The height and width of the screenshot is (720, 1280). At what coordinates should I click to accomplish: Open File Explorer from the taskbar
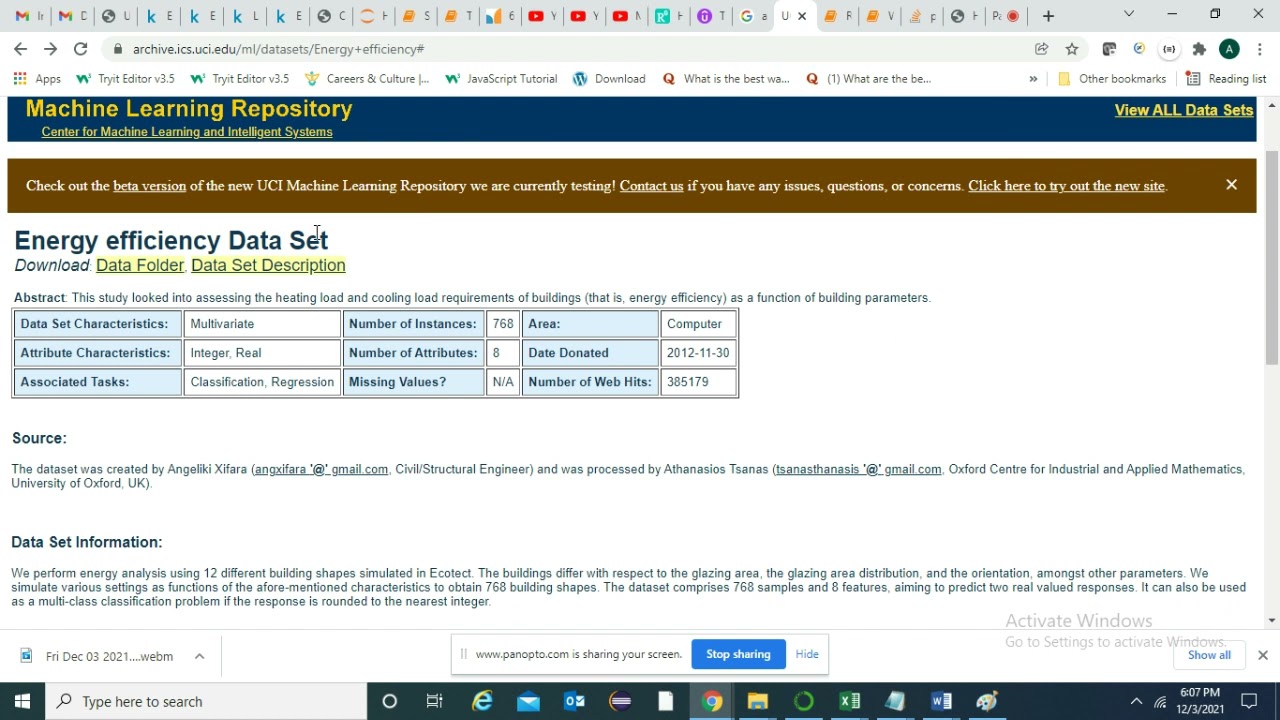point(757,701)
